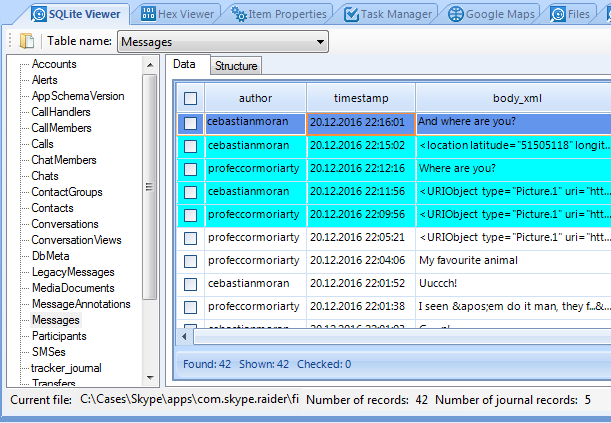
Task: Open the Item Properties tab
Action: click(x=279, y=14)
